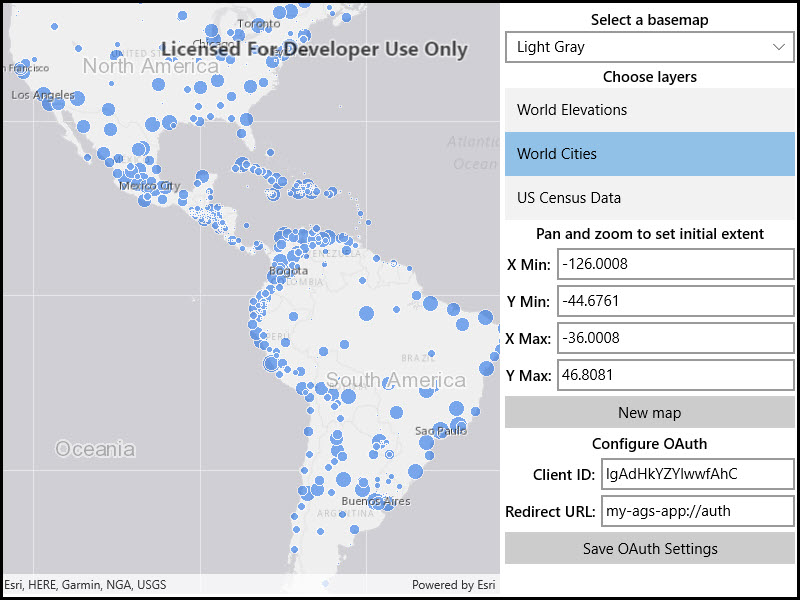This screenshot has height=600, width=800.
Task: Click the Esri, HERE, Garmin attribution text
Action: (x=85, y=585)
